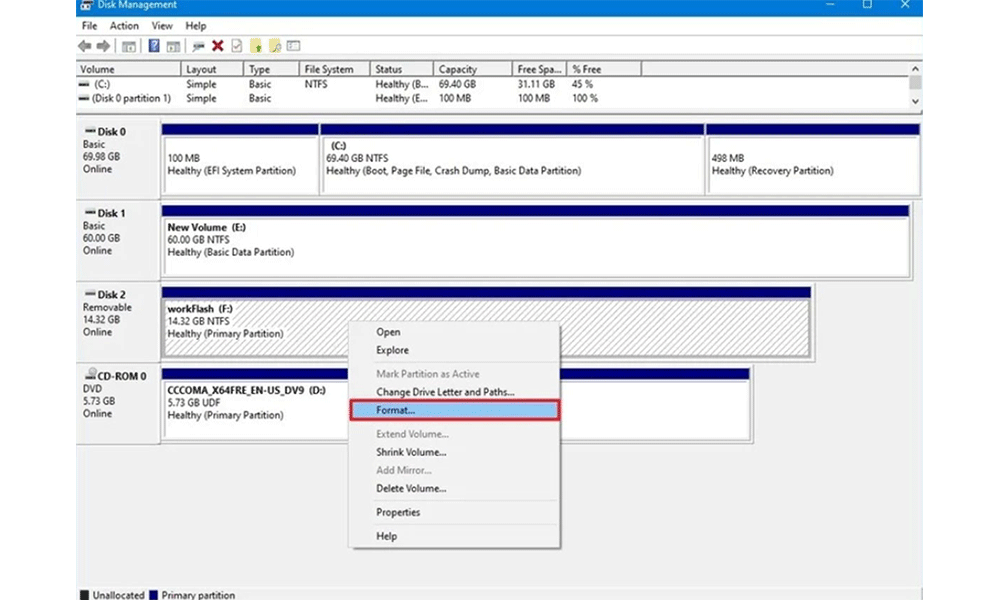Click the red X delete toolbar icon
Viewport: 1000px width, 600px height.
tap(217, 46)
